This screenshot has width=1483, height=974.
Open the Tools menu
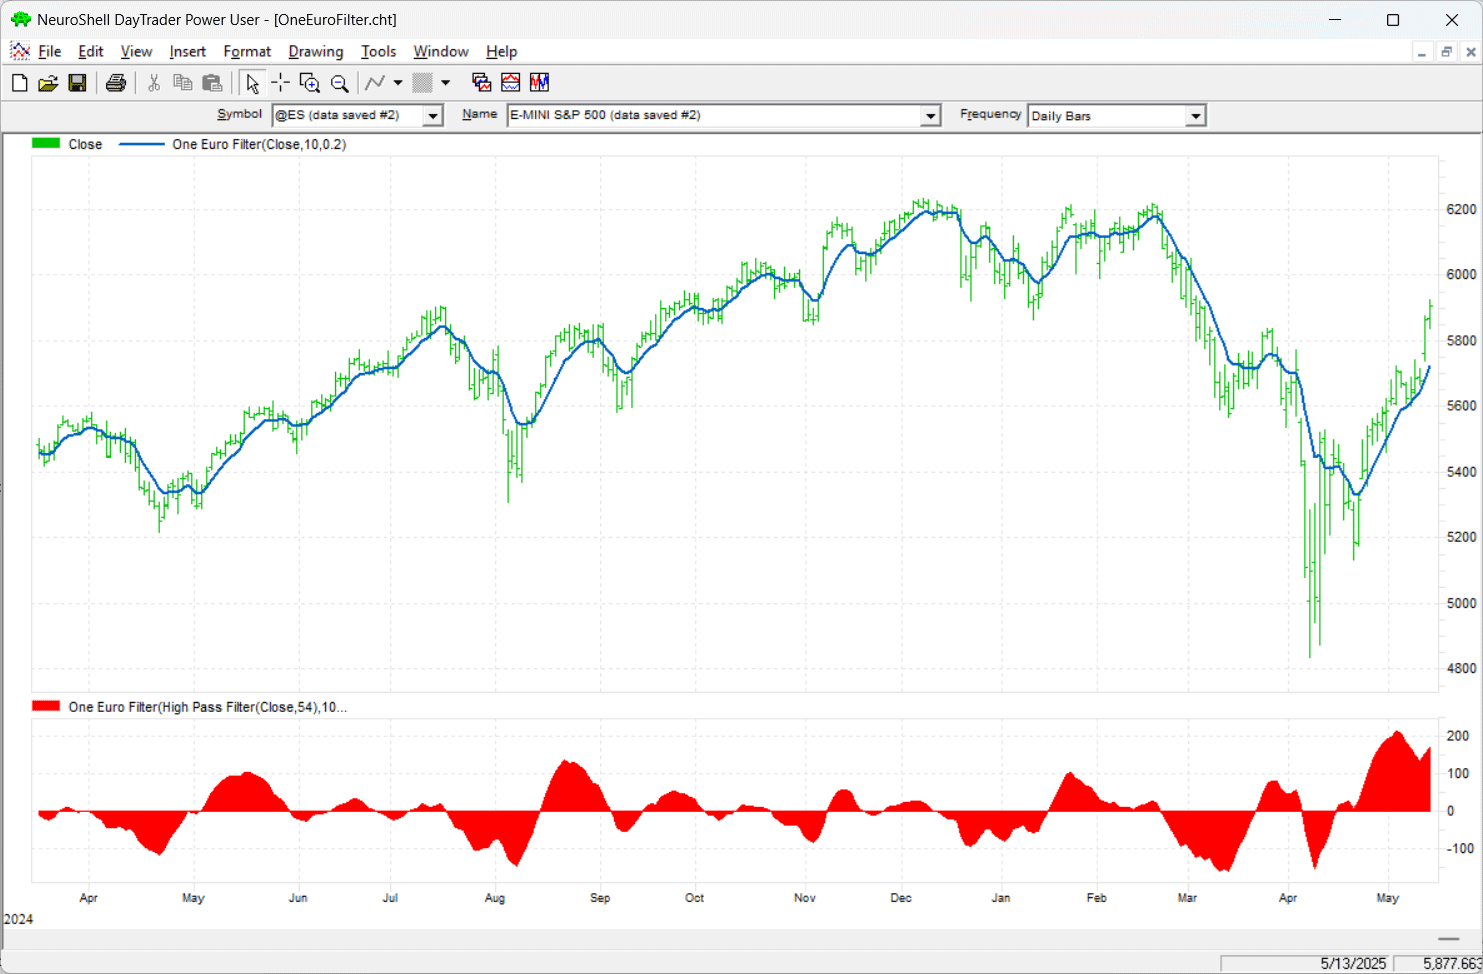coord(378,52)
